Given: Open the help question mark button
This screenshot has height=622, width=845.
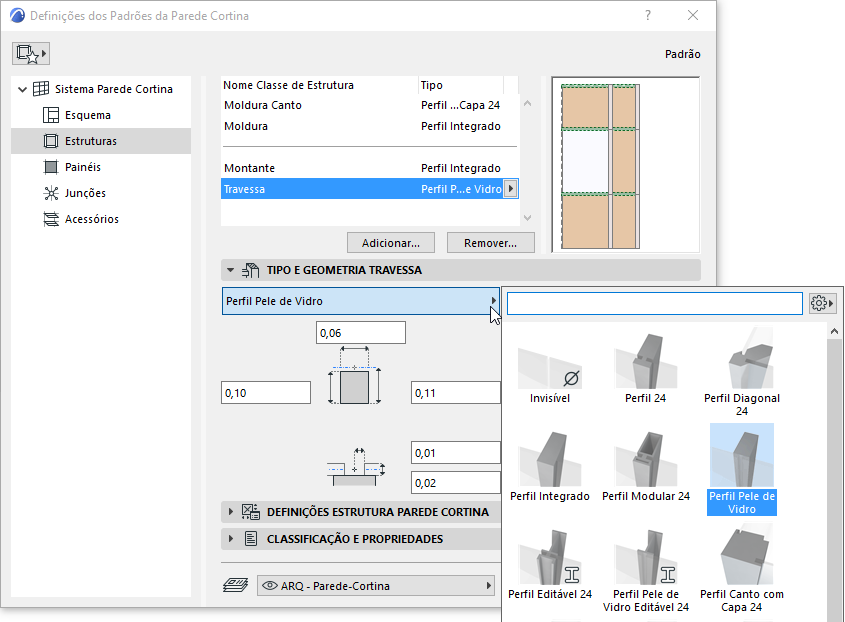Looking at the screenshot, I should pyautogui.click(x=648, y=15).
